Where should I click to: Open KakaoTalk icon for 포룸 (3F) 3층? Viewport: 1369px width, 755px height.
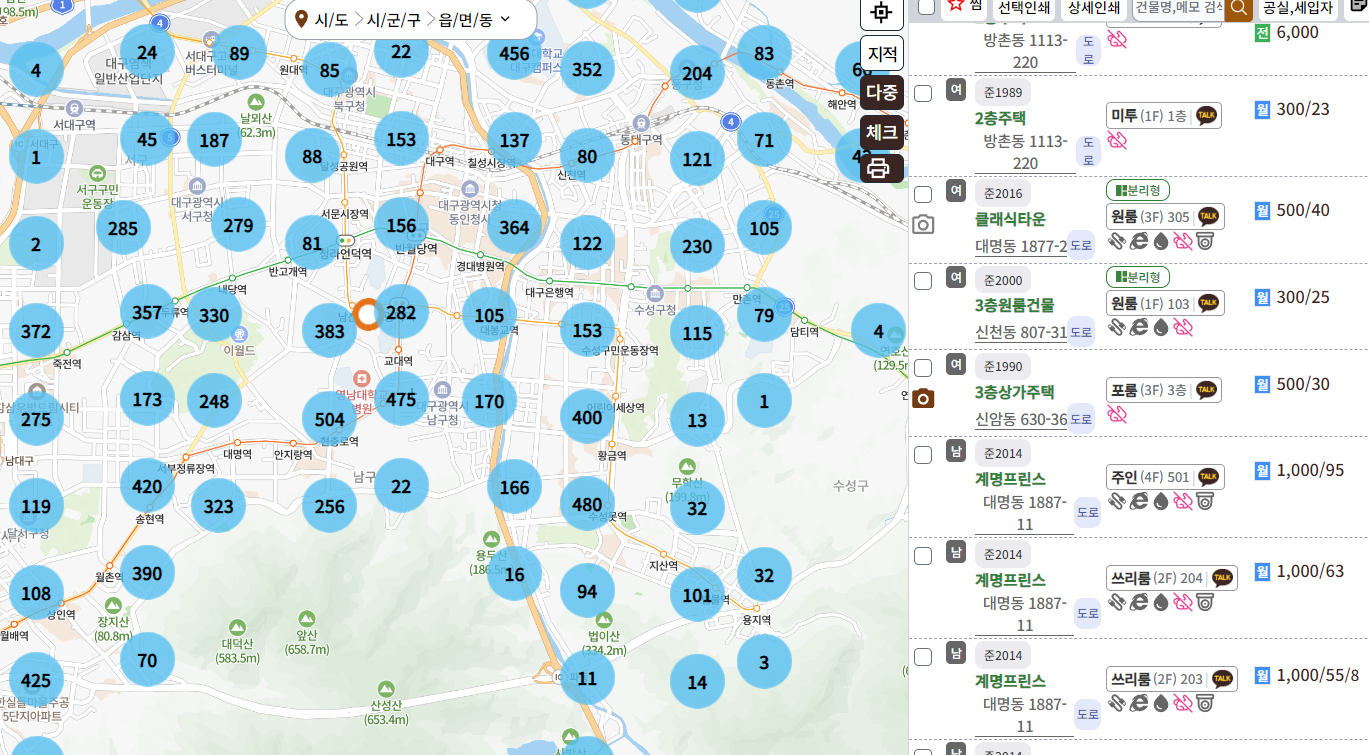(x=1208, y=390)
